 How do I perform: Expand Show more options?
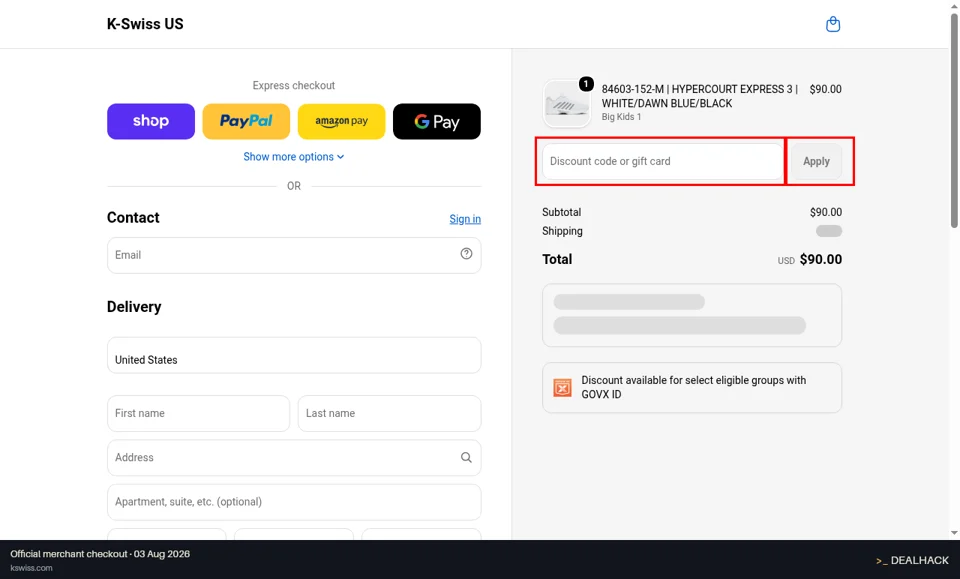(294, 157)
